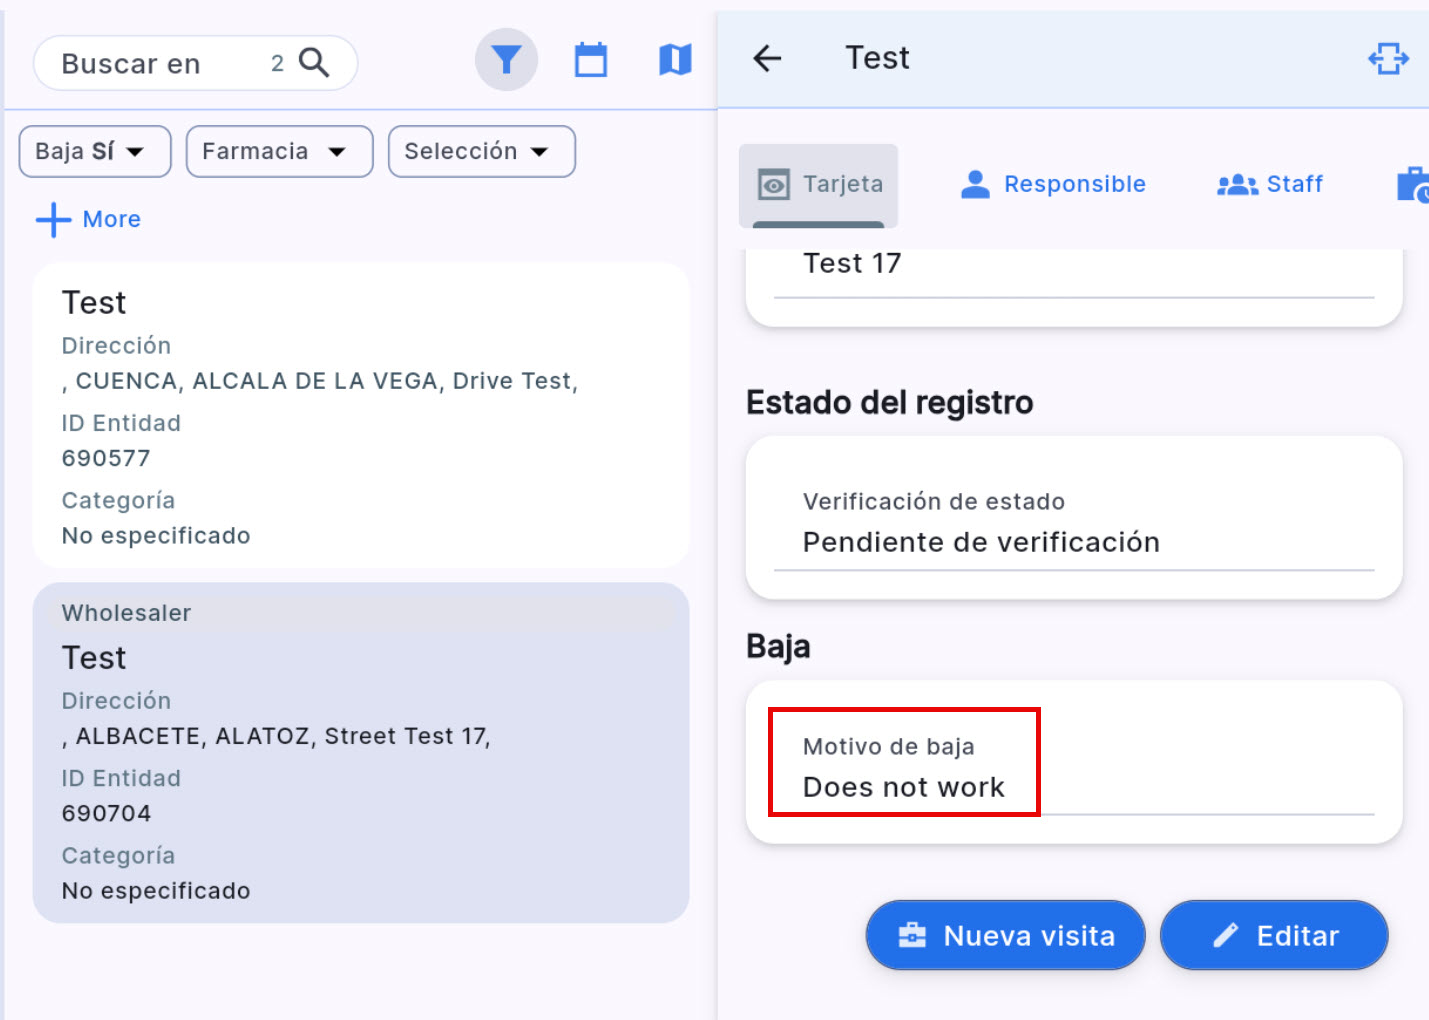
Task: Expand the Baja Sí filter dropdown
Action: point(95,151)
